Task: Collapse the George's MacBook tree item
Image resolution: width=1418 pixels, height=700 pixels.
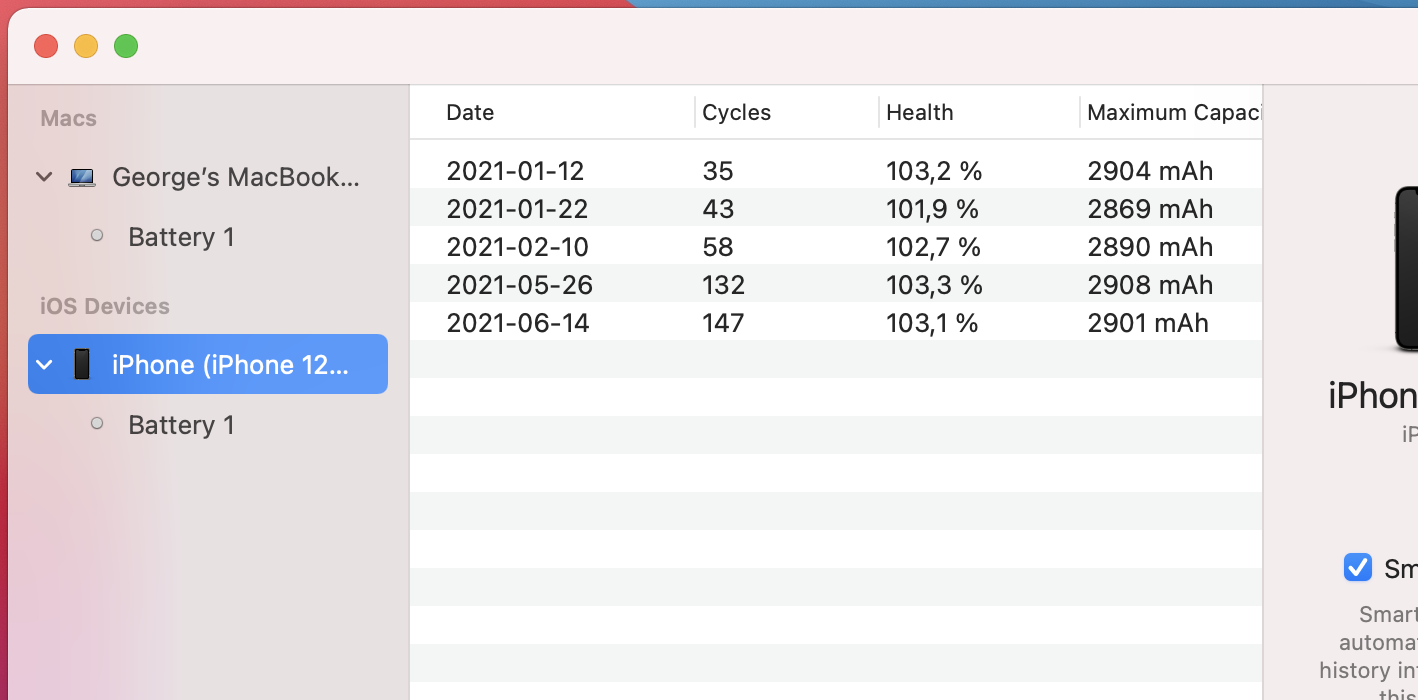Action: click(44, 177)
